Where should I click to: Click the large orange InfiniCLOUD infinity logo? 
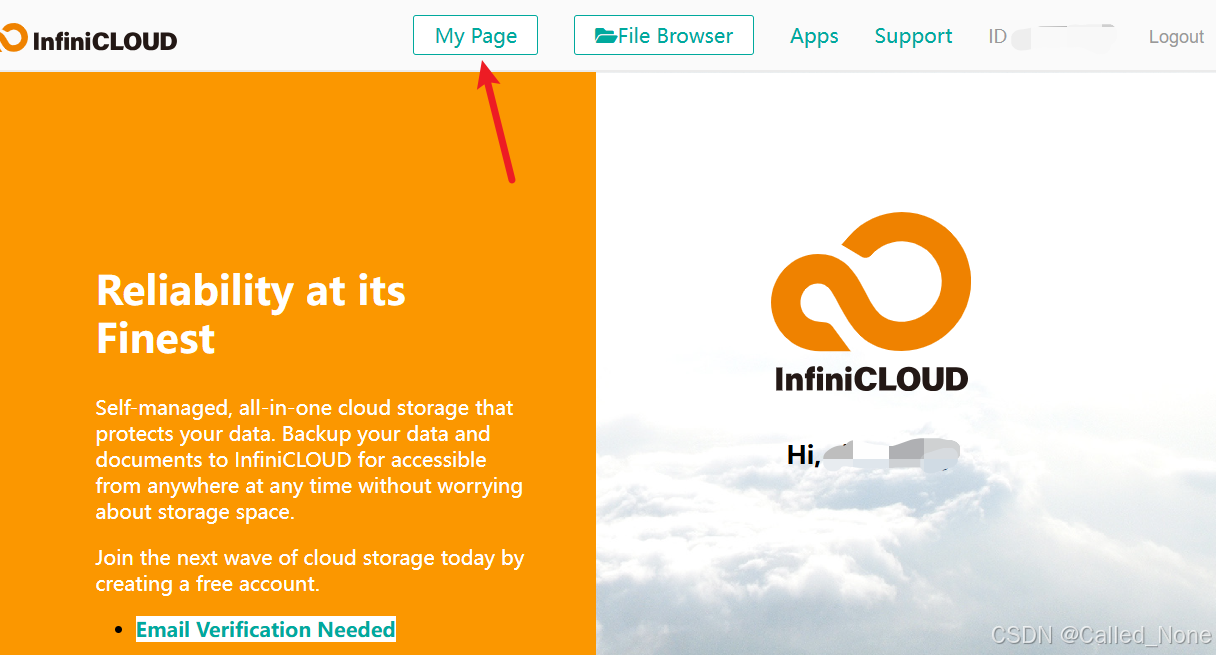(x=871, y=283)
